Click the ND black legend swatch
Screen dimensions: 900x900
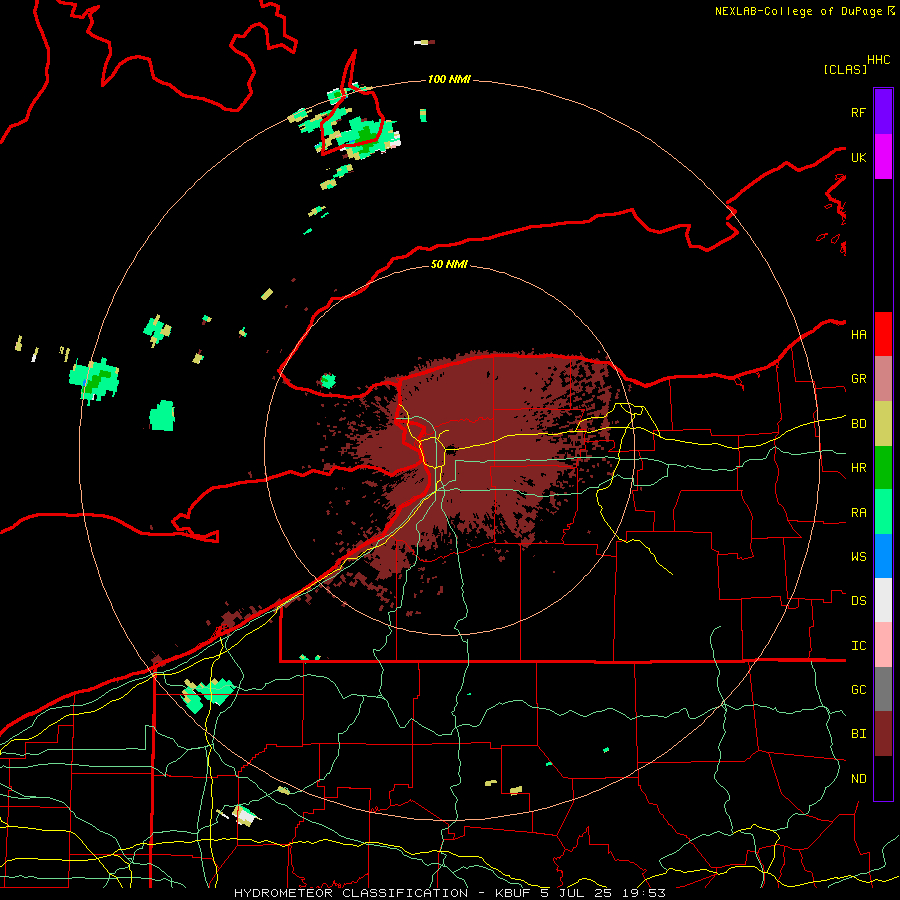coord(883,778)
